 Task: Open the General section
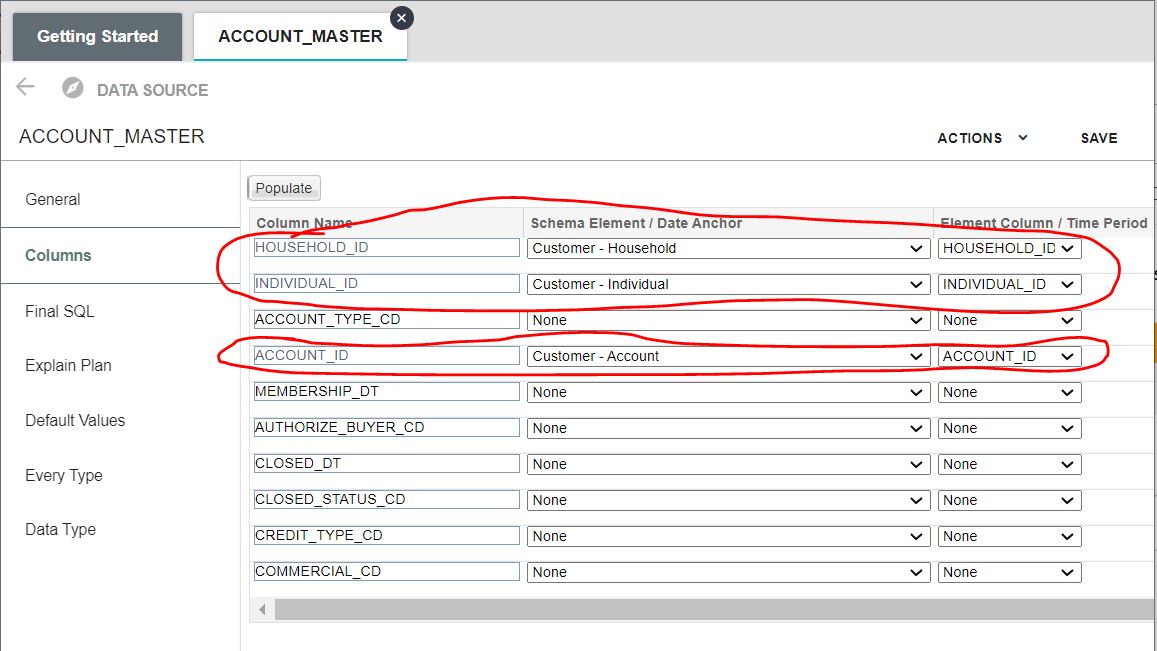[53, 199]
